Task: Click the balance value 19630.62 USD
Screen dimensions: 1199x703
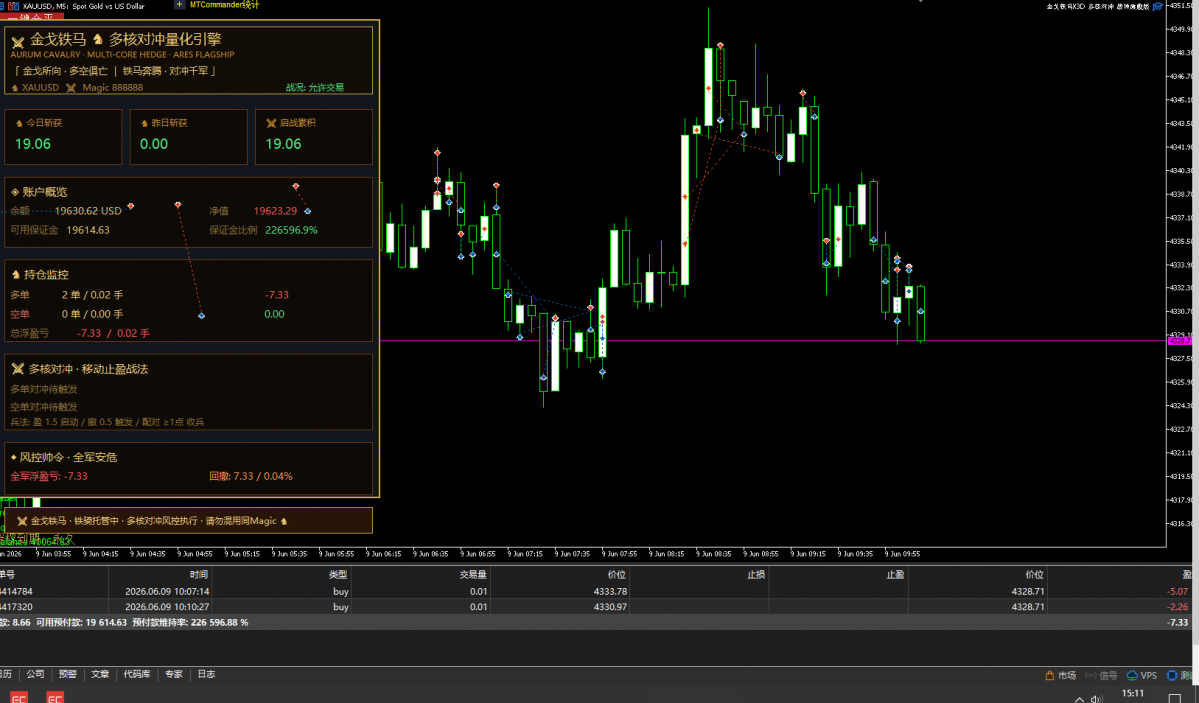Action: 88,210
